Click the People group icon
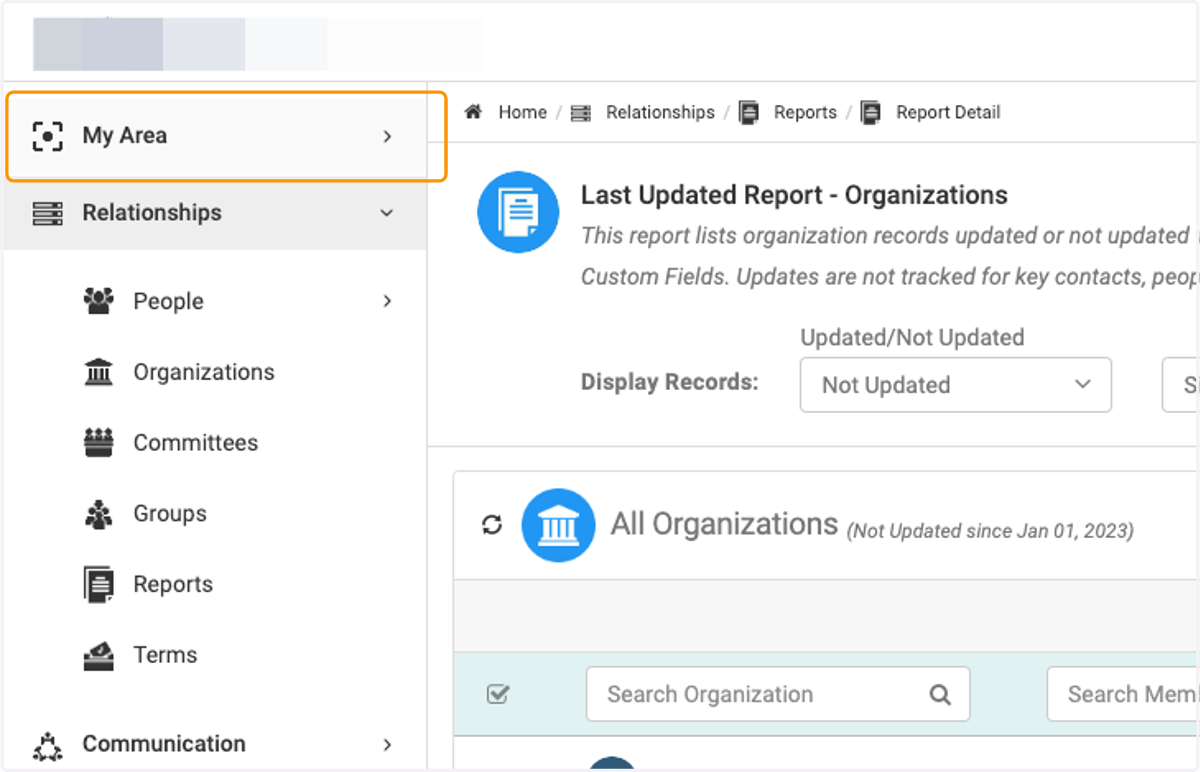 coord(99,301)
